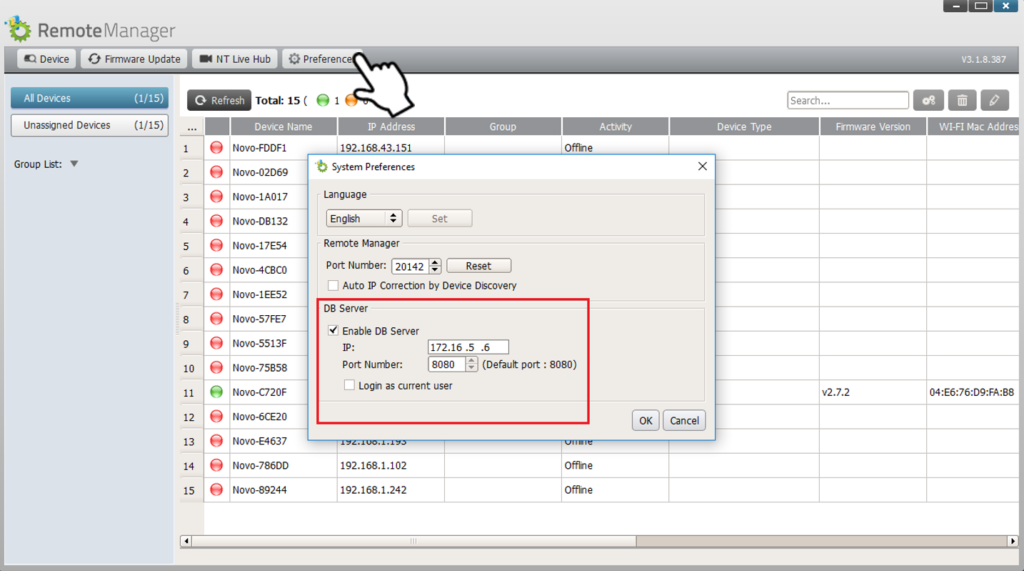Click the red status icon of Novo-786DD
This screenshot has height=571, width=1024.
pos(216,465)
